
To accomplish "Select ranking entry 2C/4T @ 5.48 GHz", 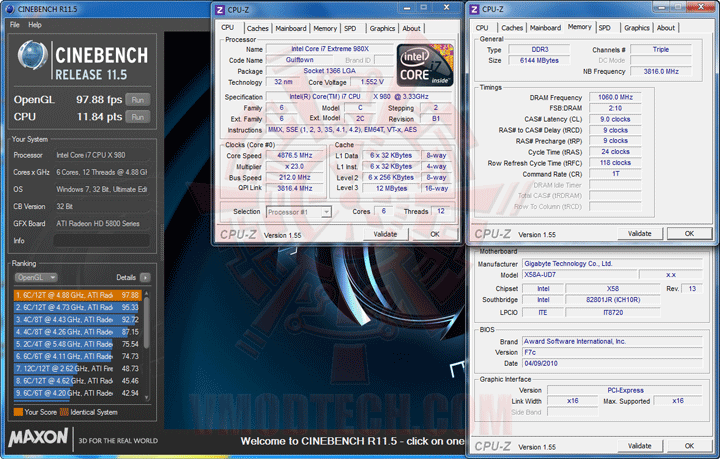I will [78, 344].
